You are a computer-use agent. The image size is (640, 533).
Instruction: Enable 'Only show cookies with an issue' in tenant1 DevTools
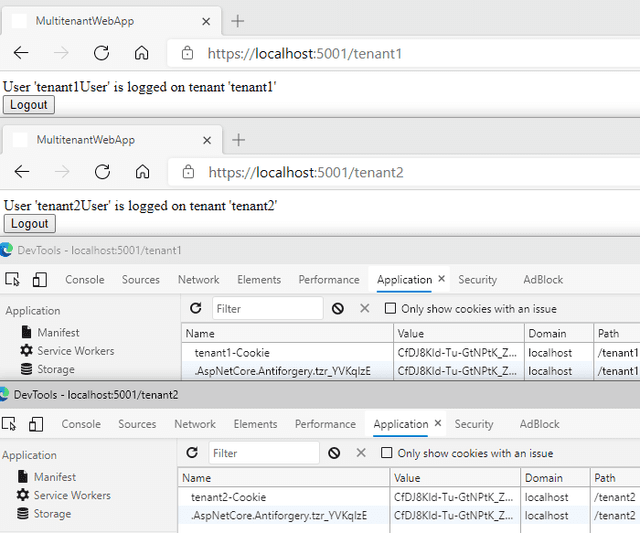tap(390, 309)
